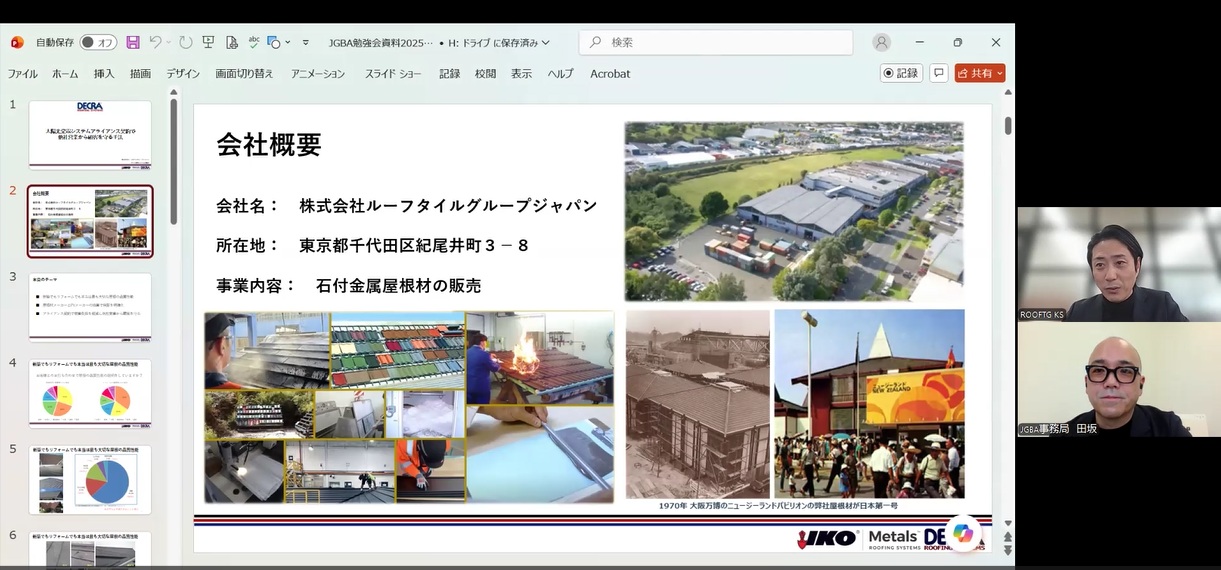Toggle the 自動保存 AutoSave switch
Image resolution: width=1221 pixels, height=570 pixels.
(x=98, y=43)
